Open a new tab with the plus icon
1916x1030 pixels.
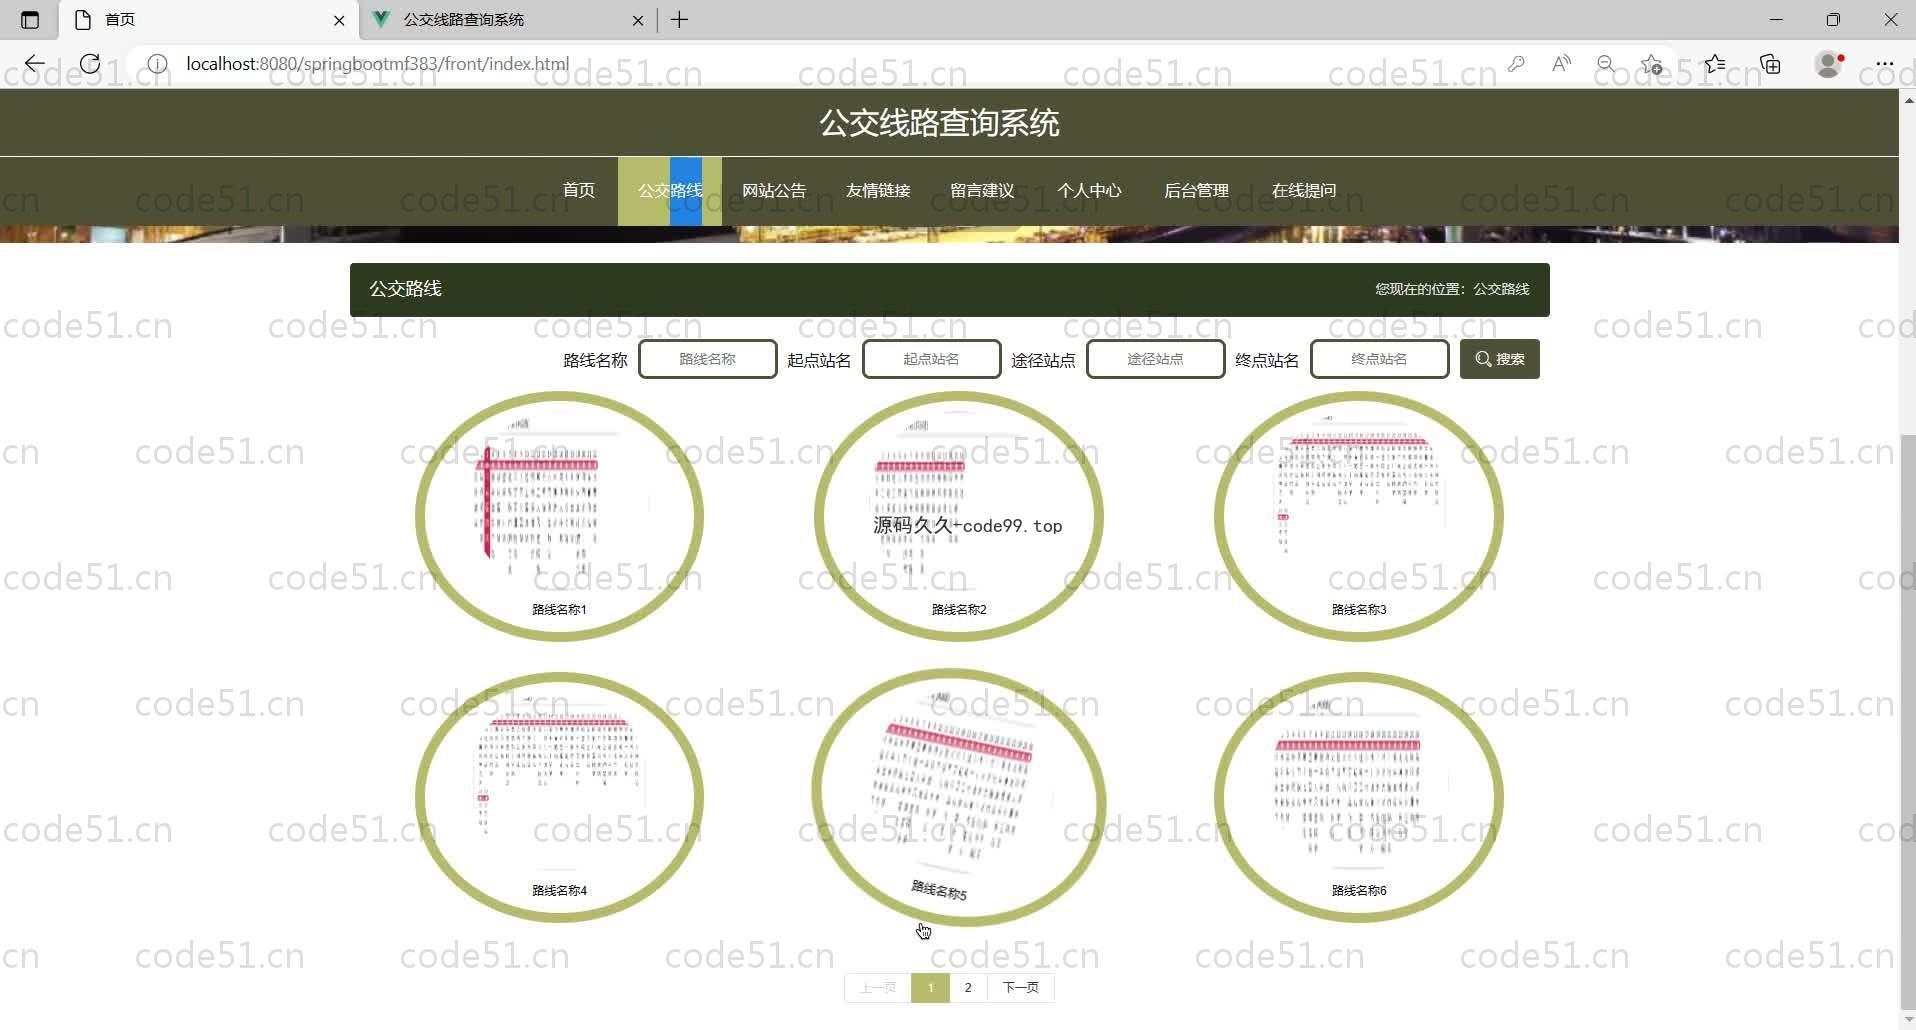tap(679, 20)
